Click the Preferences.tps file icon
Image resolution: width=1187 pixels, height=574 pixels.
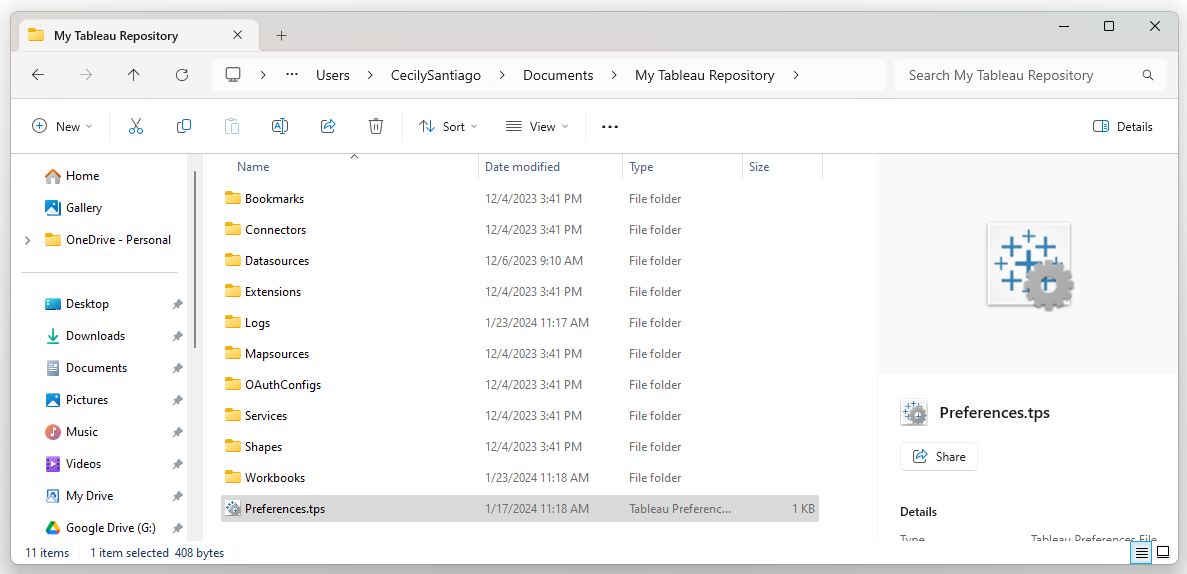[x=233, y=509]
